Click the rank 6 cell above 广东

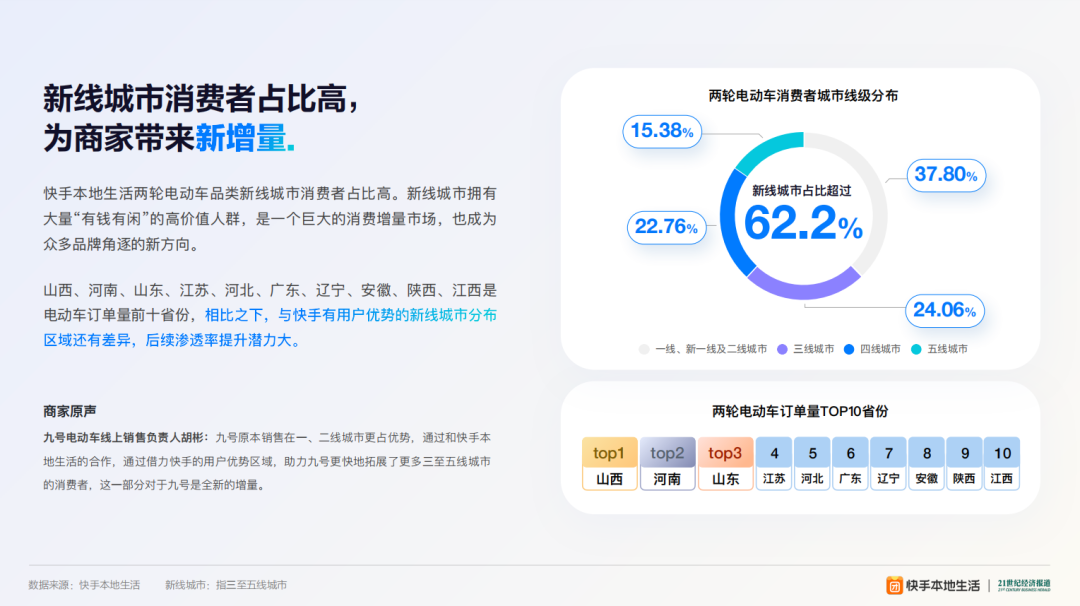click(850, 453)
